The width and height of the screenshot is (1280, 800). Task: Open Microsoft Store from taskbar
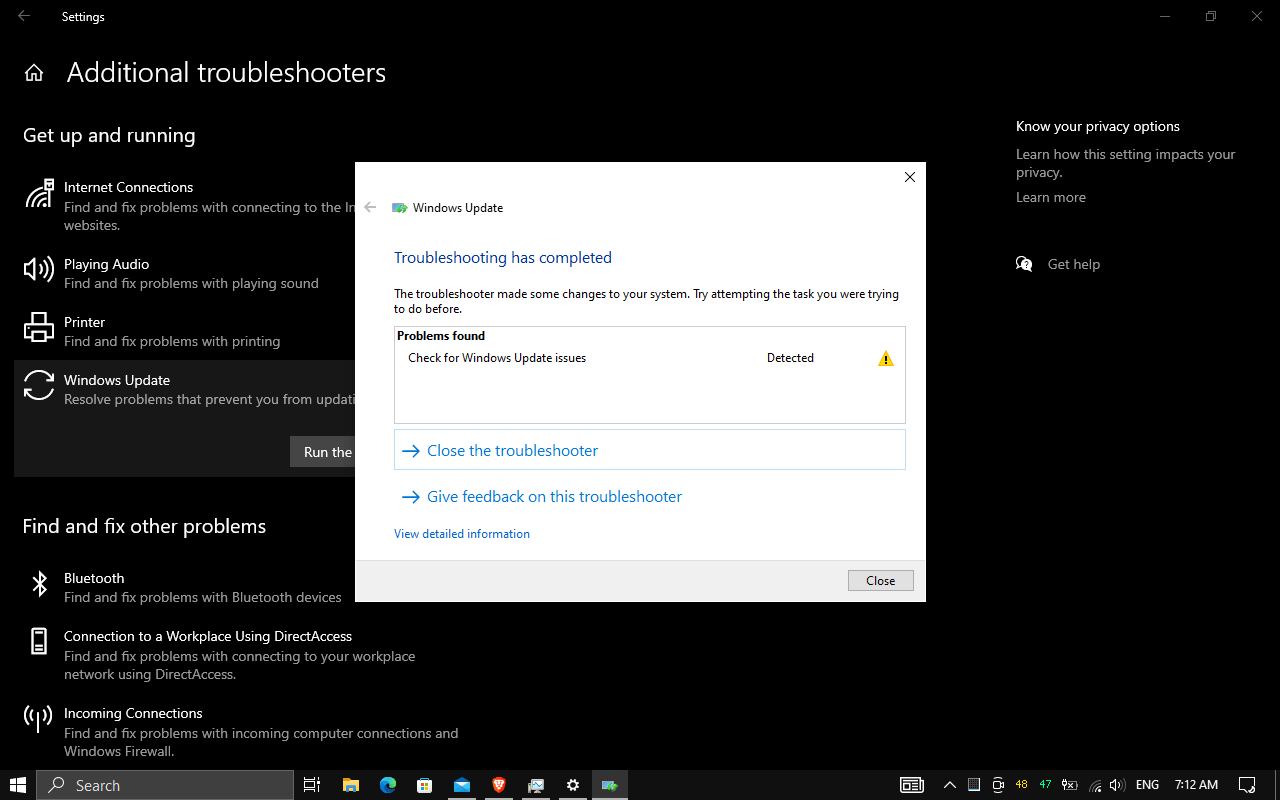425,785
